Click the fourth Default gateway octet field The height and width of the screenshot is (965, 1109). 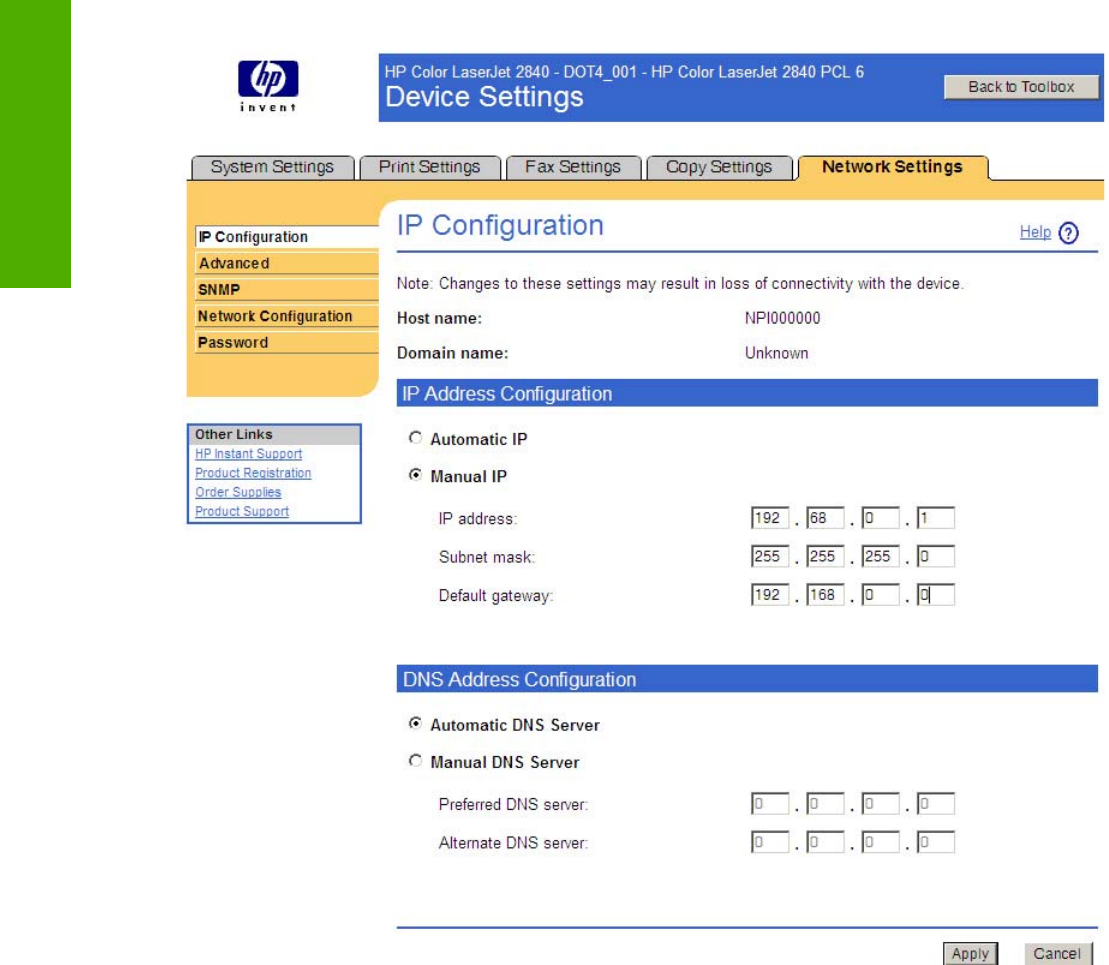point(936,594)
